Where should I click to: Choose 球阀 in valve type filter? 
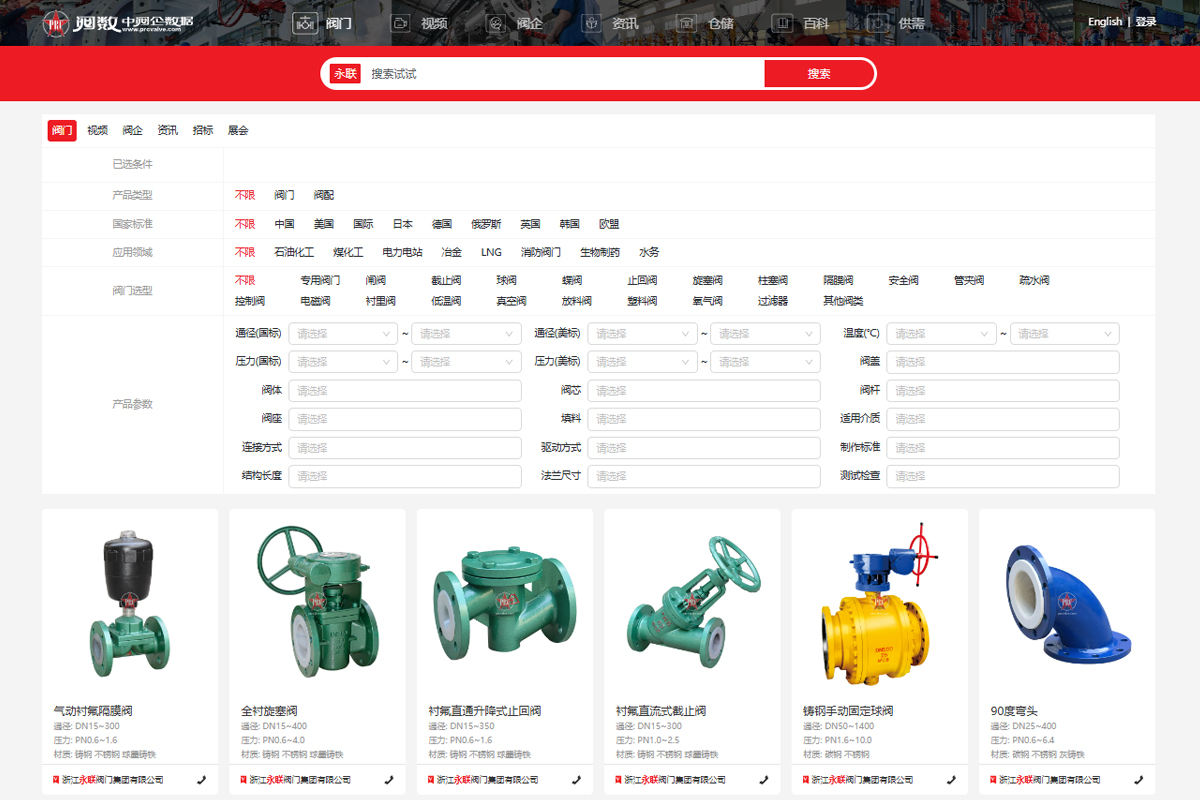coord(506,280)
